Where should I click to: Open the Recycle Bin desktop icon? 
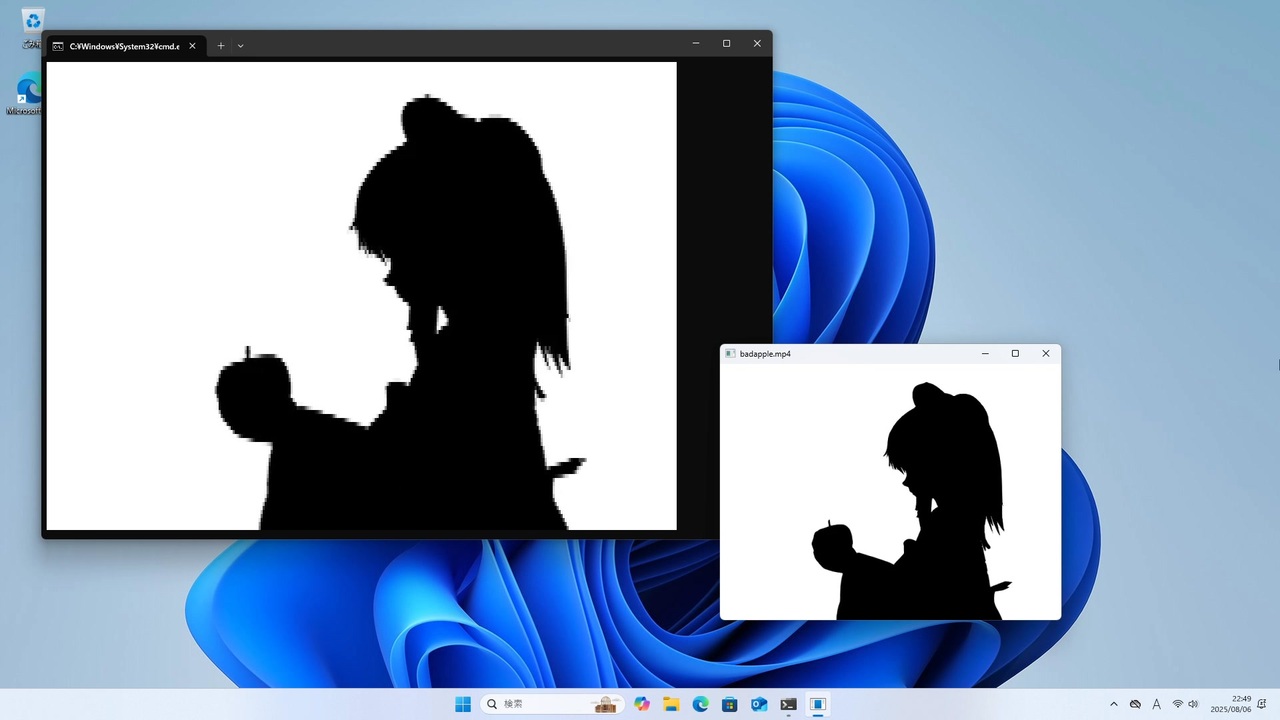[x=32, y=26]
